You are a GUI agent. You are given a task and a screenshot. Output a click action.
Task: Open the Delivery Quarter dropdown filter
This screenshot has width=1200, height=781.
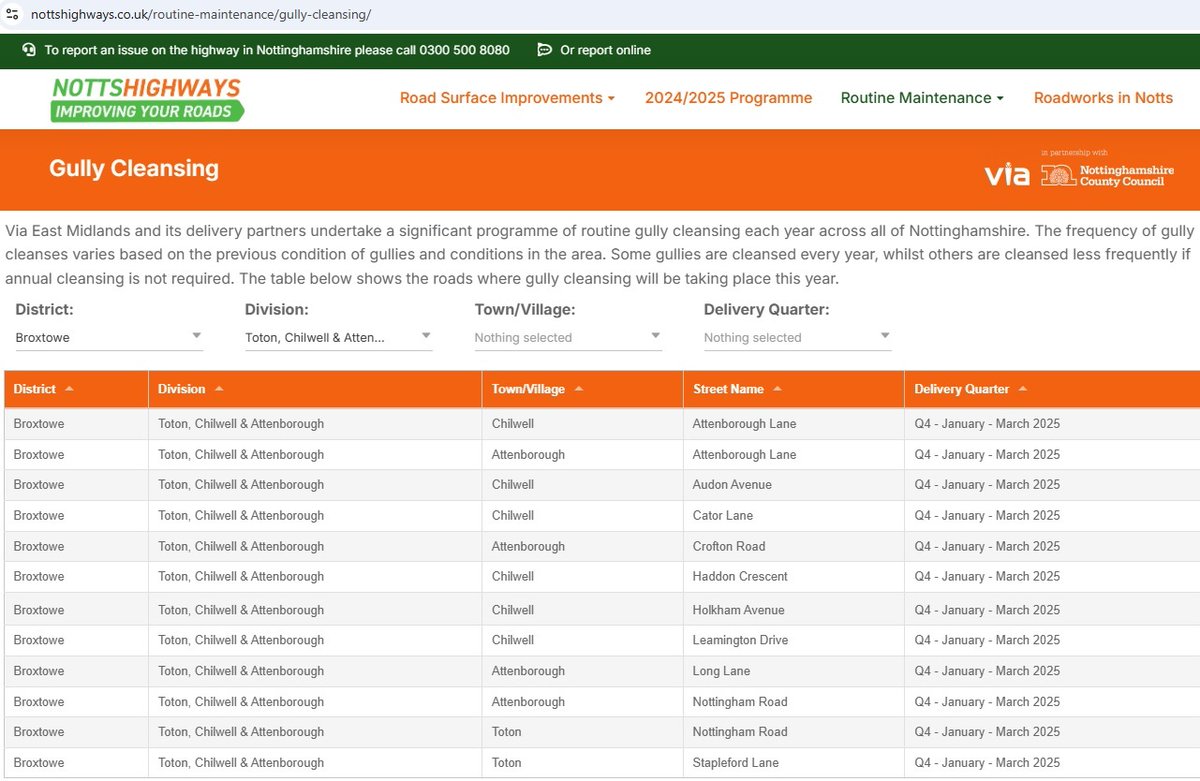tap(797, 337)
